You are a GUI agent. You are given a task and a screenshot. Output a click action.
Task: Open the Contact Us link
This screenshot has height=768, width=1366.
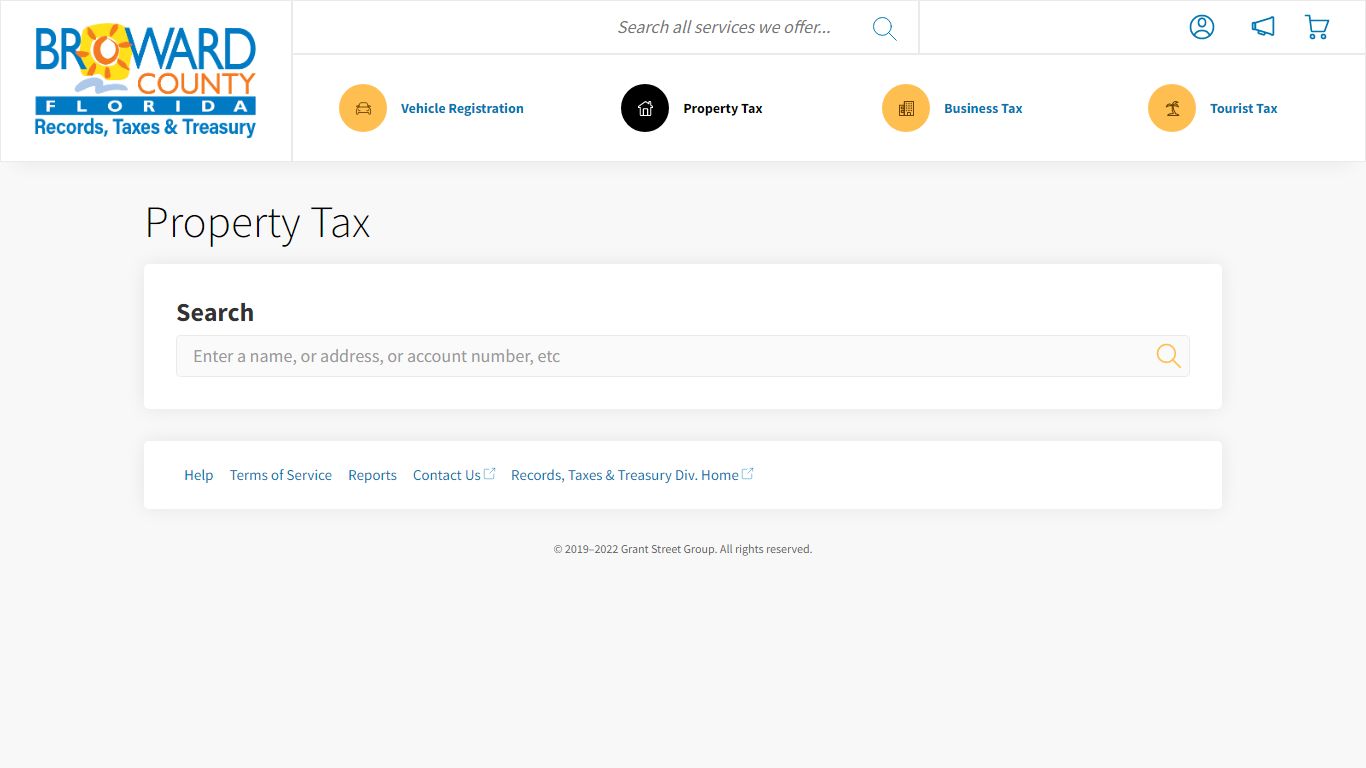click(x=447, y=475)
